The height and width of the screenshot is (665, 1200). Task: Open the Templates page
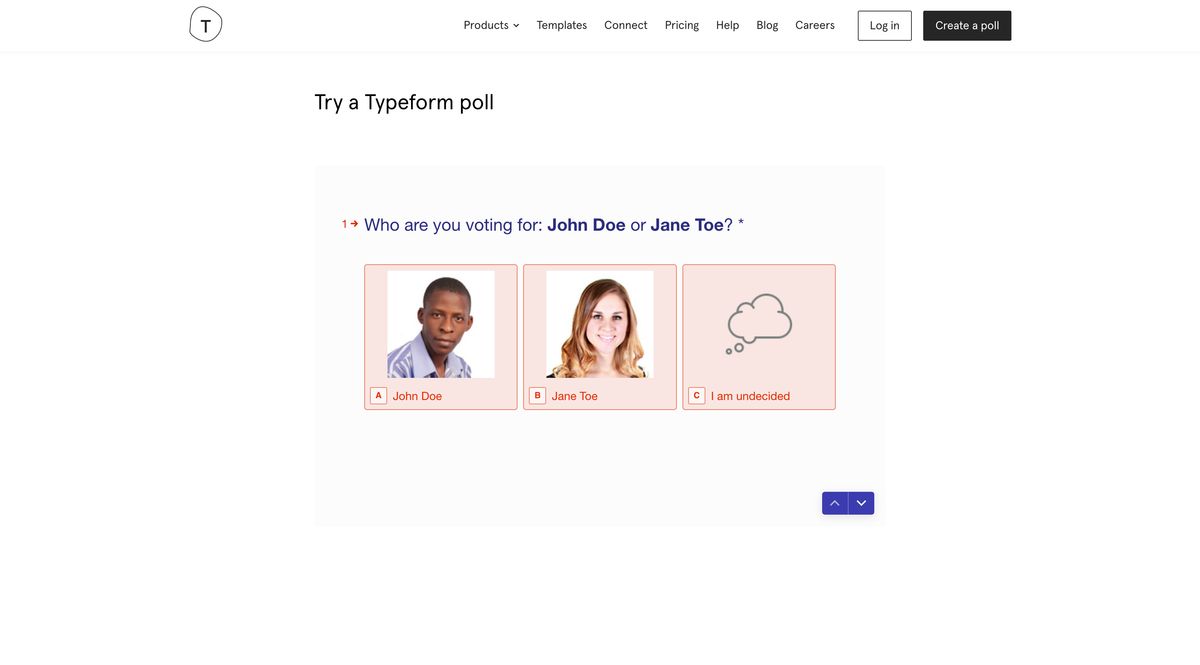point(562,22)
